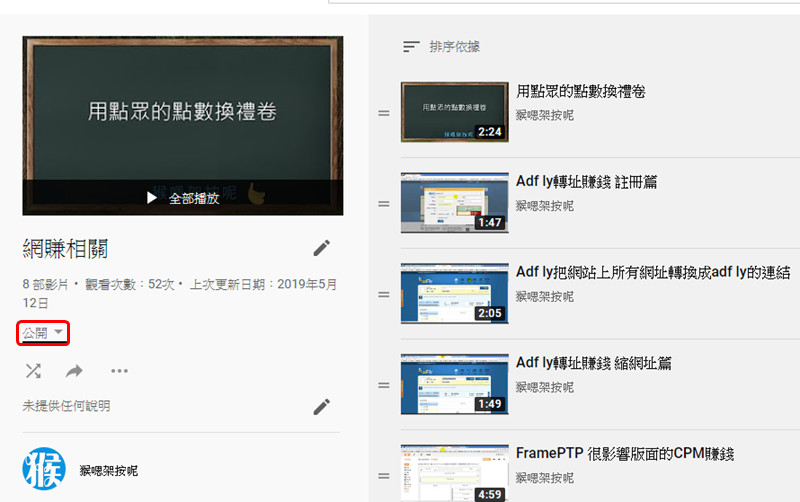Open the 排序依據 sort menu
Viewport: 800px width, 502px height.
coord(441,47)
